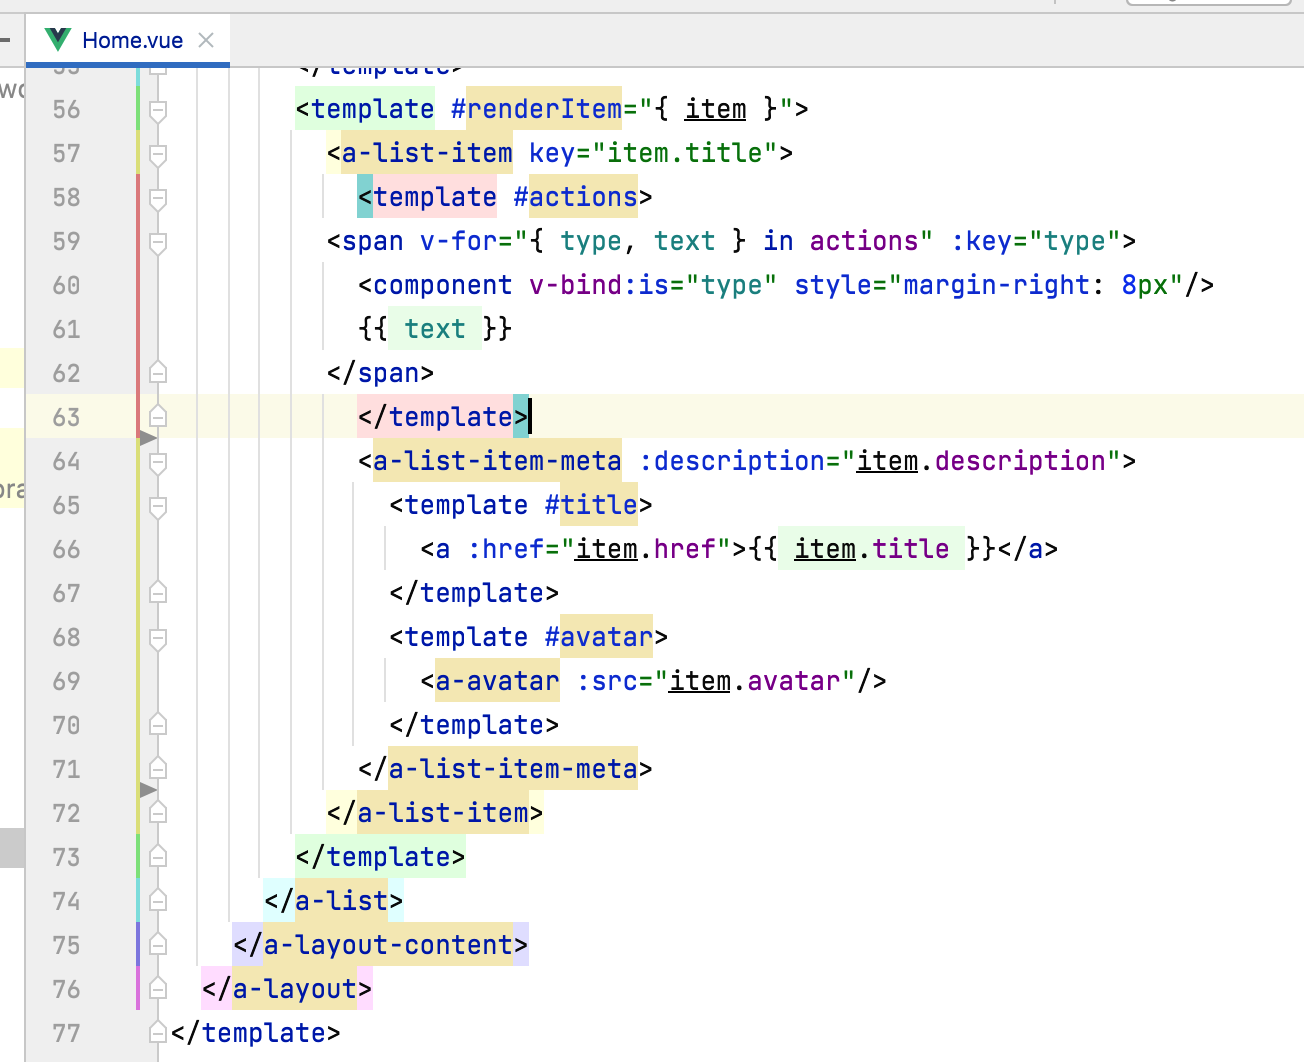The image size is (1304, 1062).
Task: Collapse the fold marker on line 64
Action: 158,462
